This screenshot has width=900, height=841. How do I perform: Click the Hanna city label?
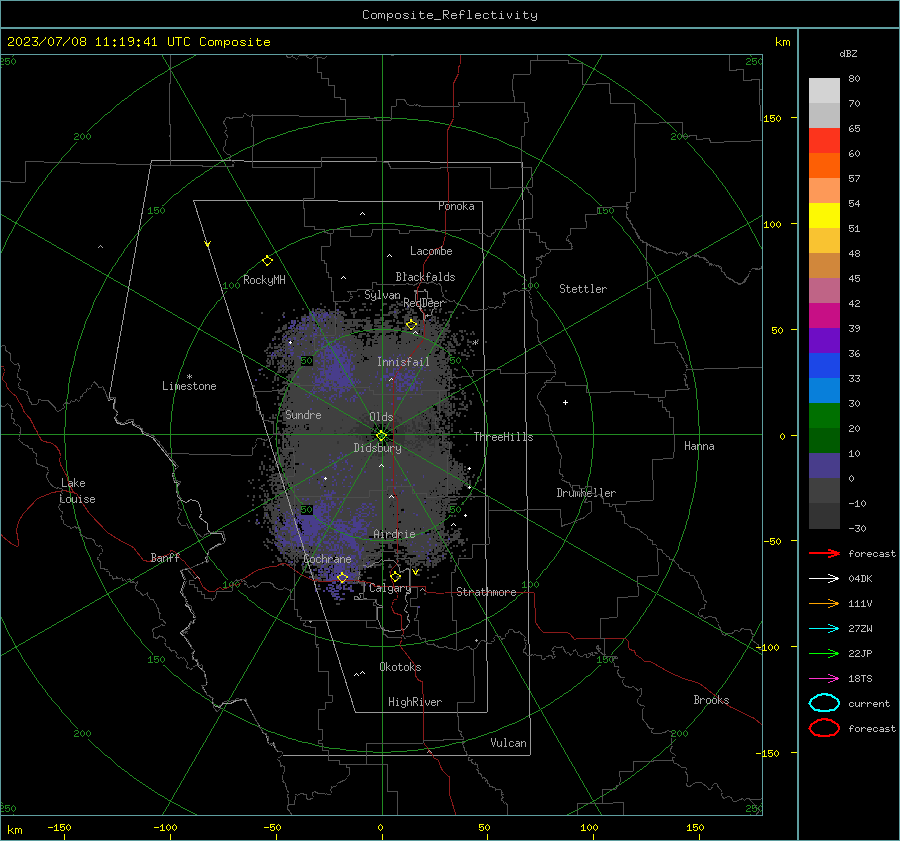coord(699,446)
